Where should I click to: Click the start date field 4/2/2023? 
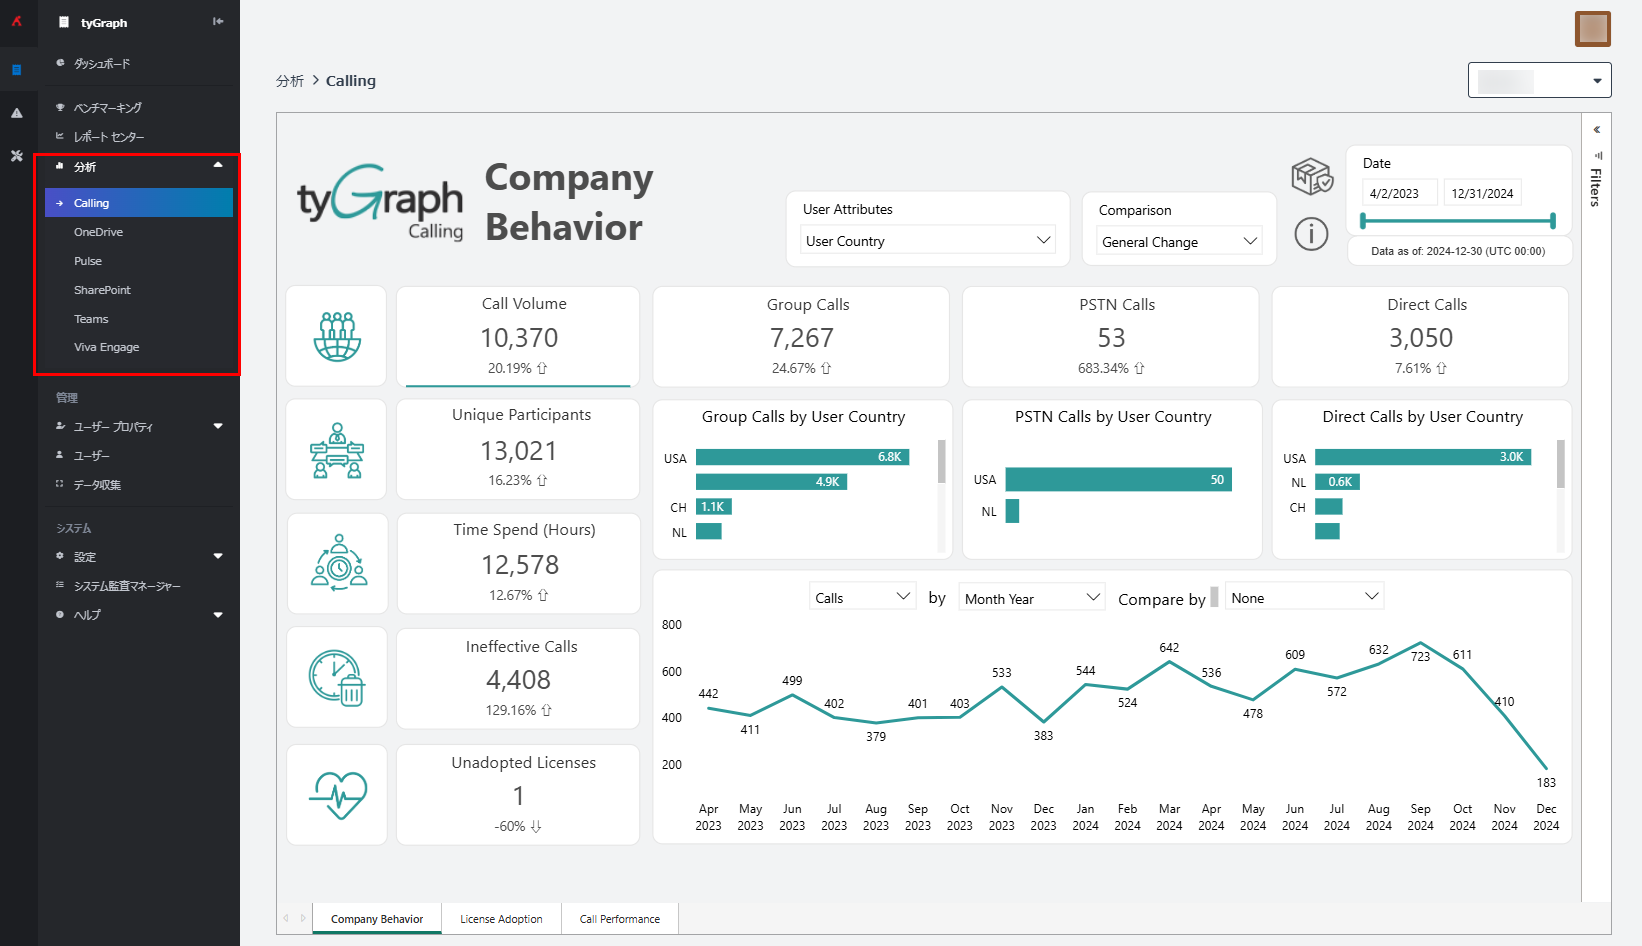1400,193
